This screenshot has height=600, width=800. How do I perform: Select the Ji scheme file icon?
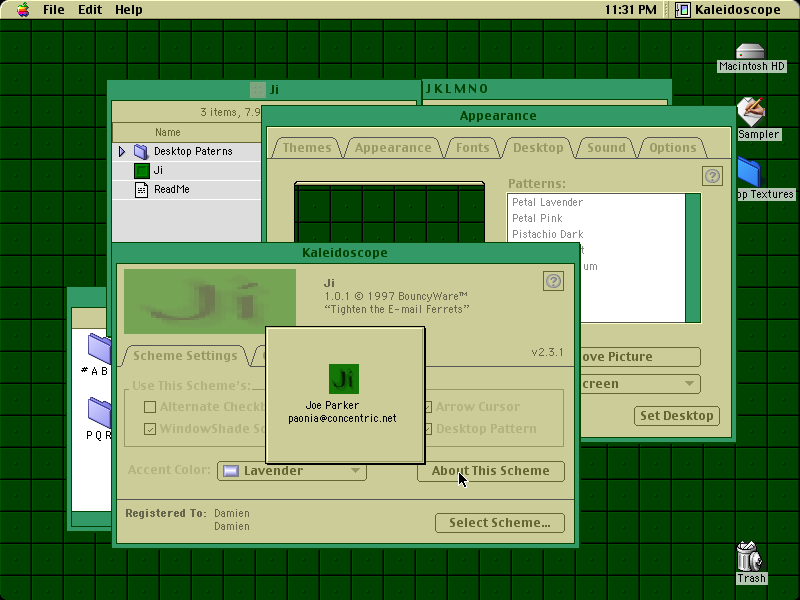coord(142,170)
